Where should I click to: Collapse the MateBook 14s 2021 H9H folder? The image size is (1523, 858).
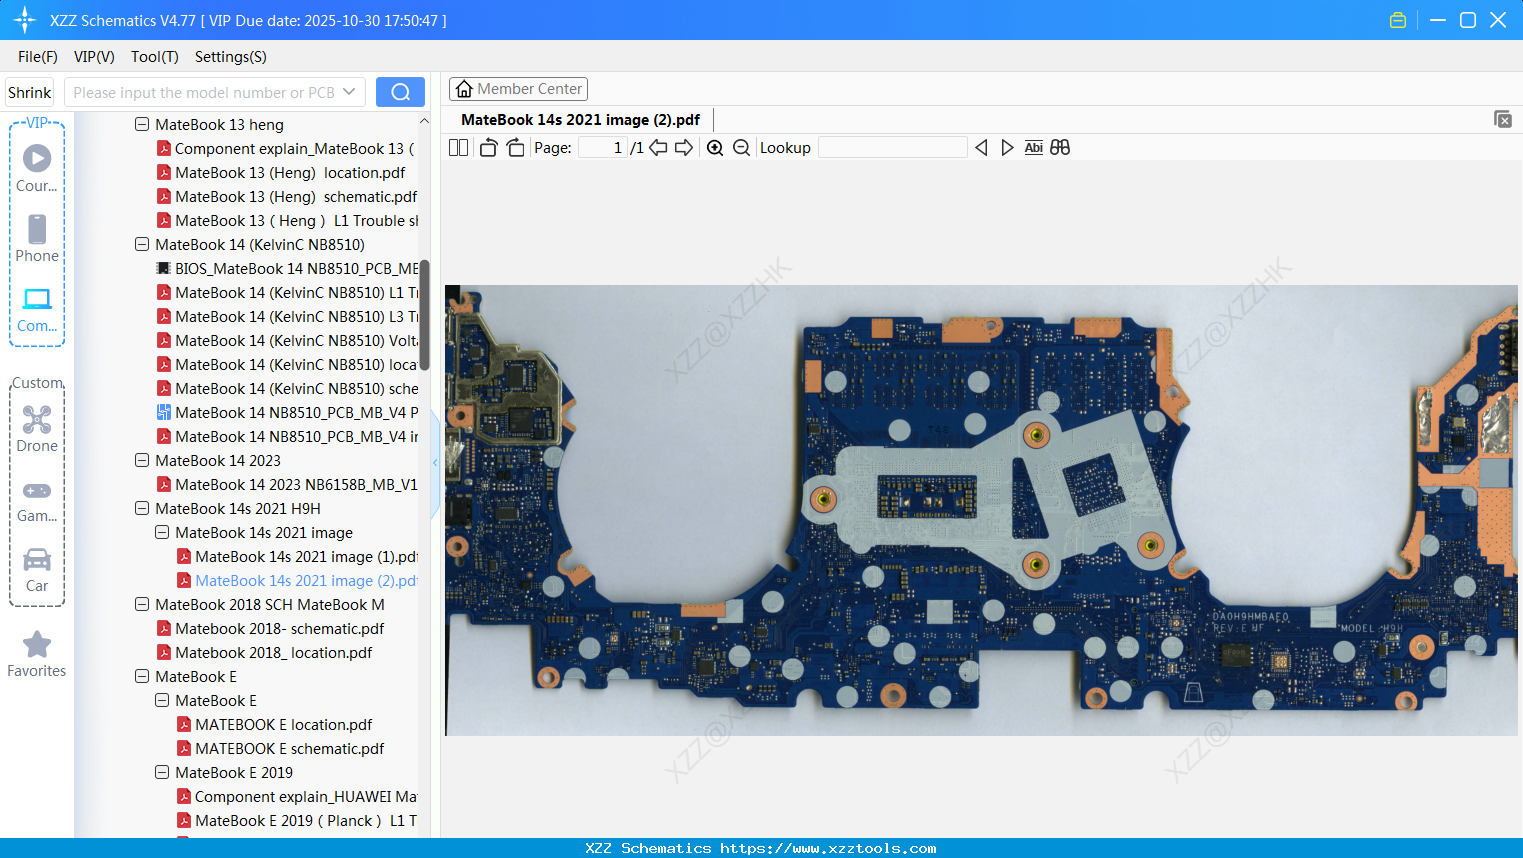142,509
